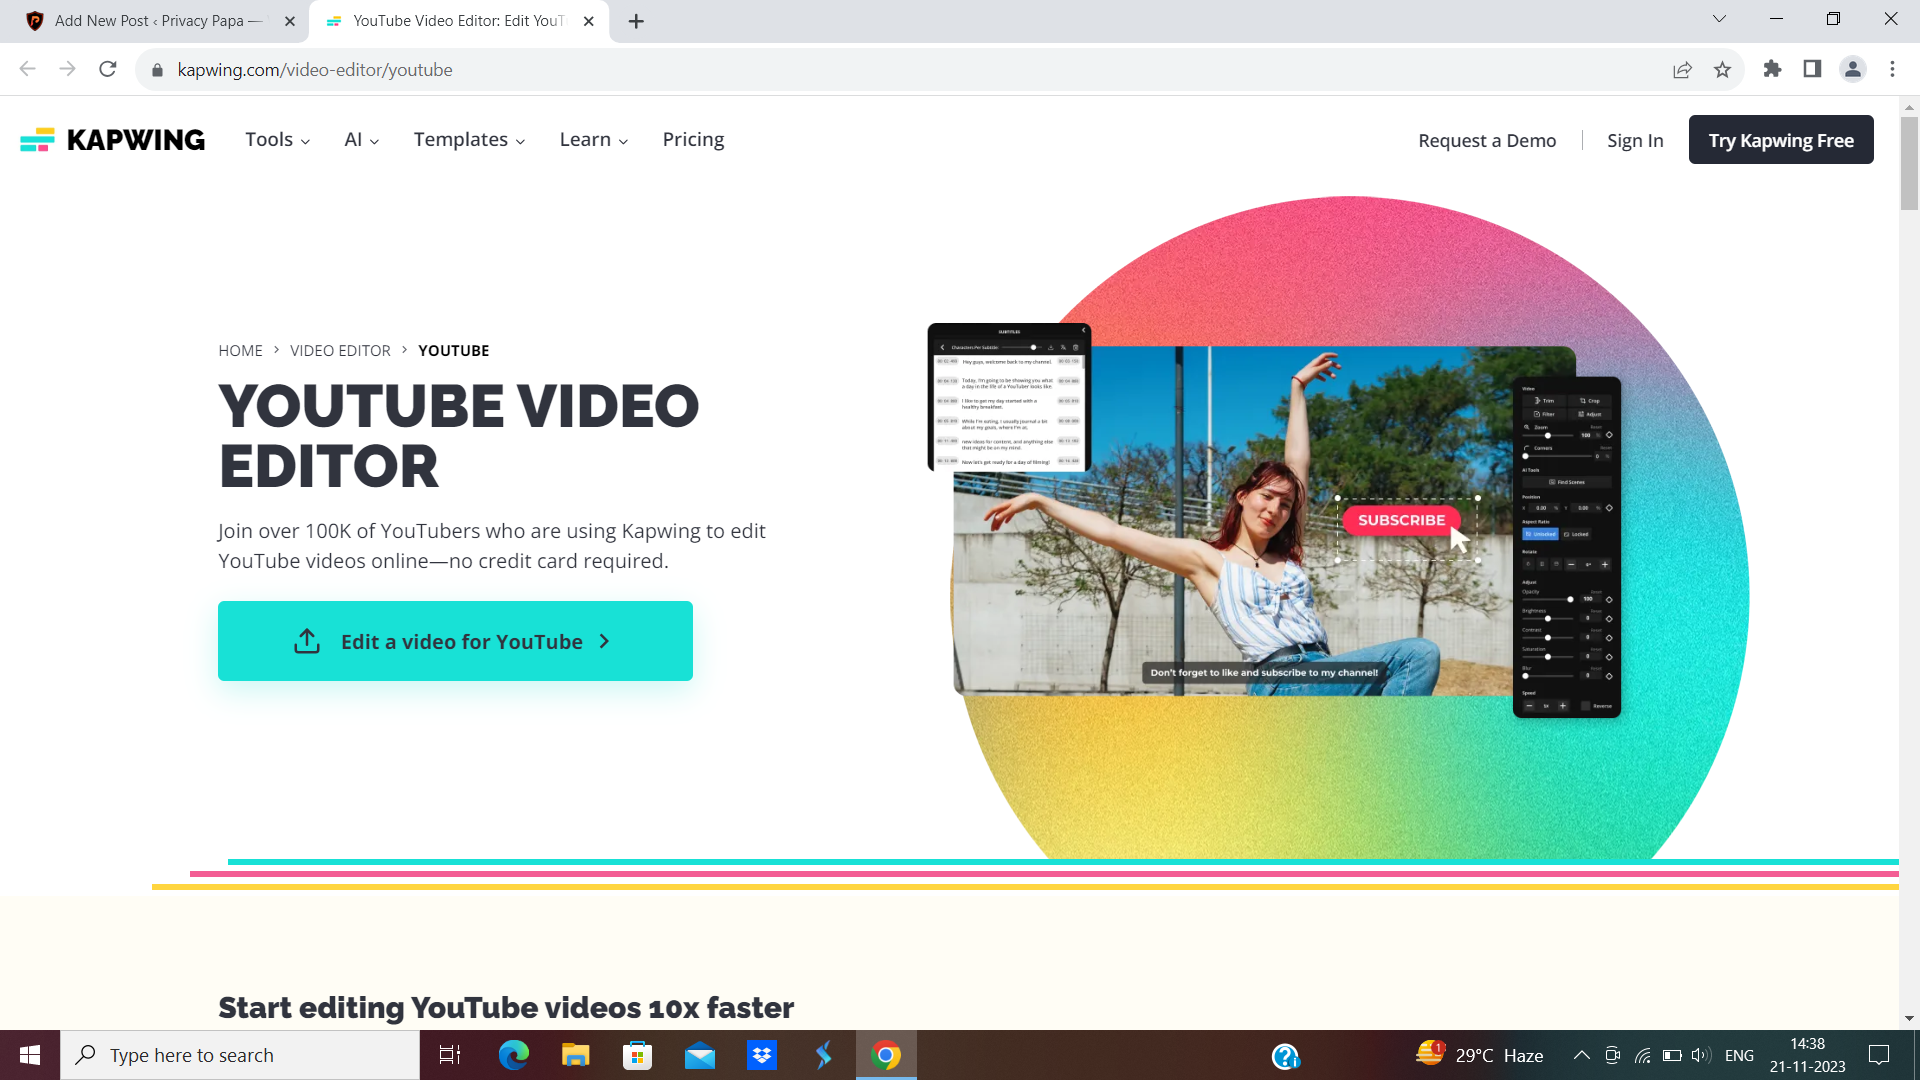Screen dimensions: 1920x1080
Task: Click the Kapwing logo
Action: [112, 140]
